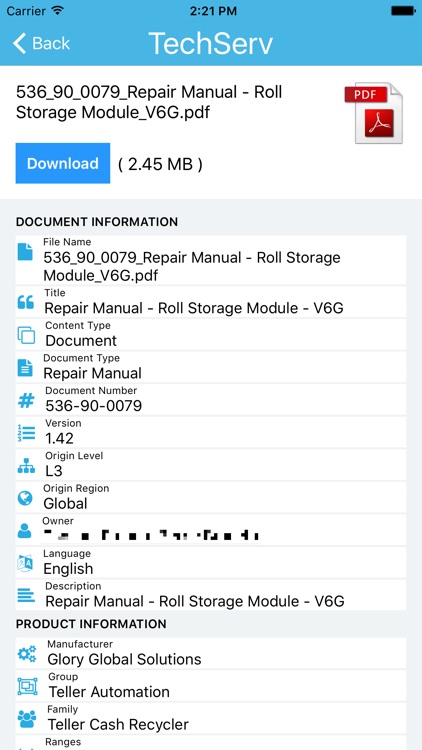This screenshot has width=422, height=750.
Task: Tap the status bar time 2:21 PM
Action: [x=213, y=11]
